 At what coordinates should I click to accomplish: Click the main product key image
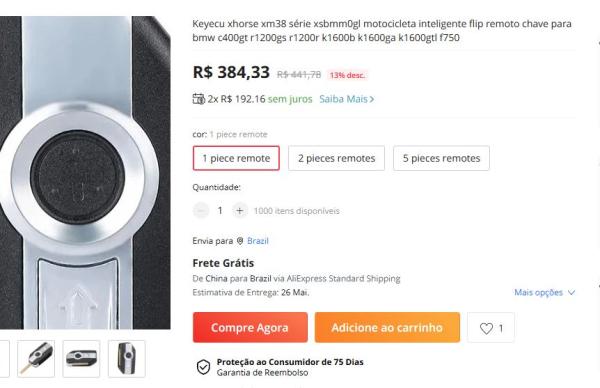pyautogui.click(x=85, y=172)
